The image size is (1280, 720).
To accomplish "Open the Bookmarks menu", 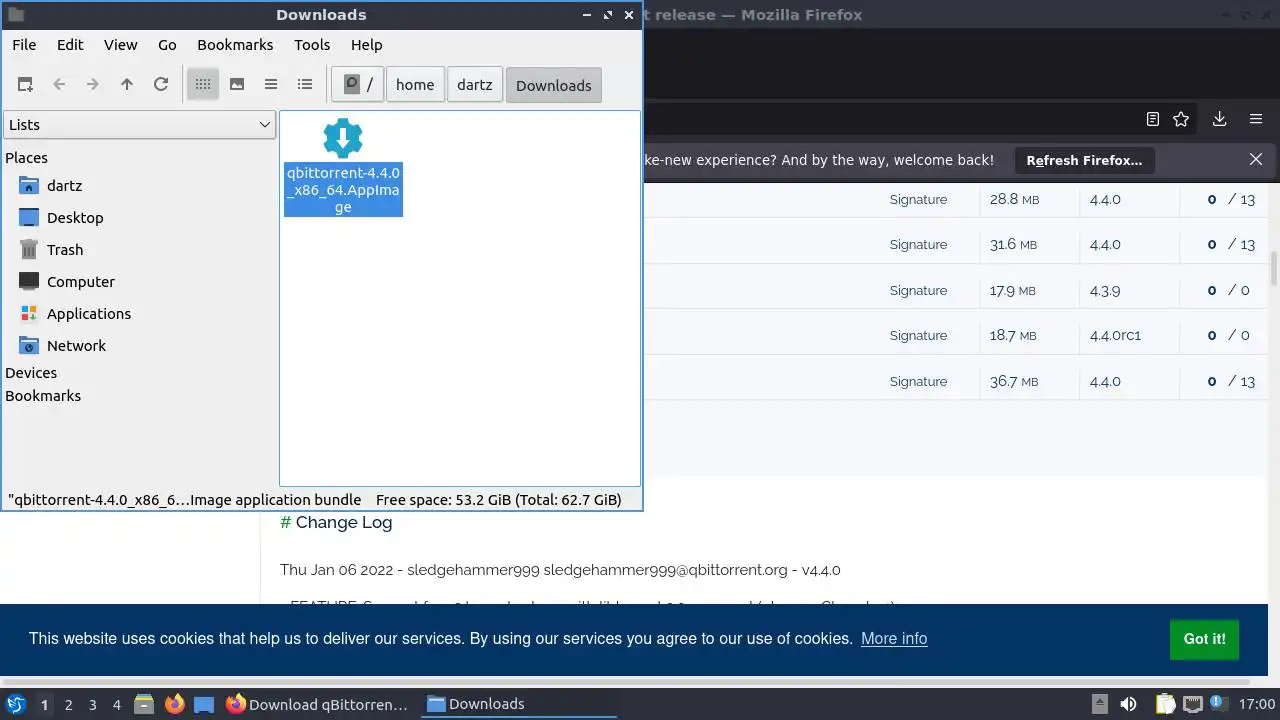I will click(x=235, y=45).
